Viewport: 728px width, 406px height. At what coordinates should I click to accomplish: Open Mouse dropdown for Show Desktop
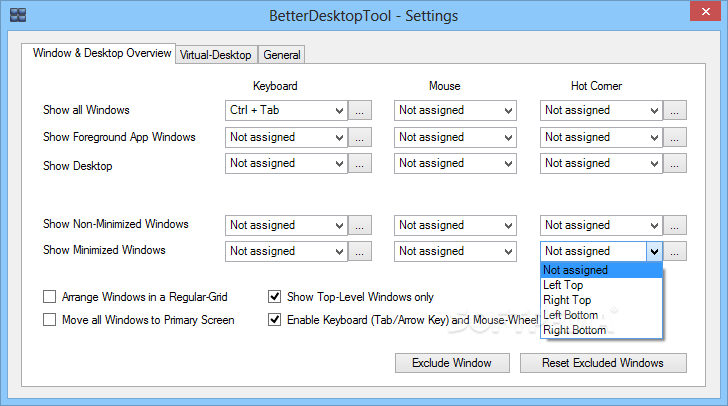[x=455, y=164]
